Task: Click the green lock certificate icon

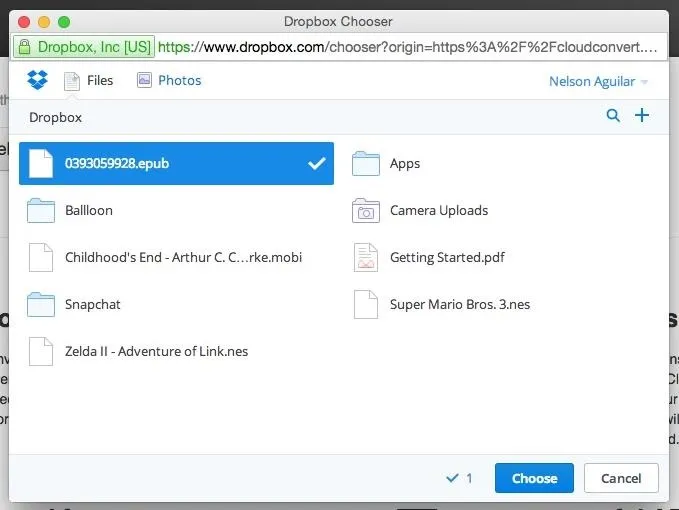Action: tap(25, 47)
